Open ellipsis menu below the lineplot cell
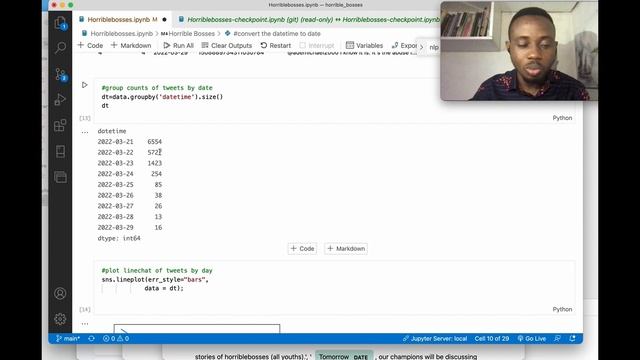Viewport: 640px width, 360px height. tap(84, 324)
